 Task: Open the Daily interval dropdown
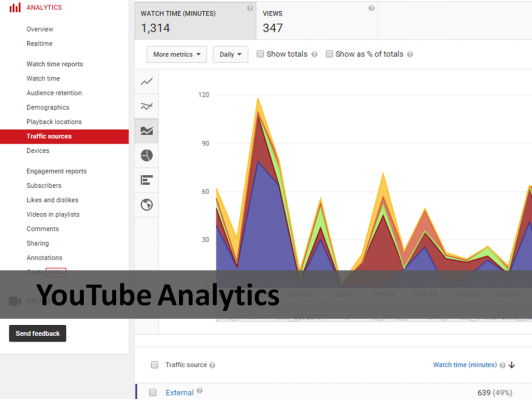tap(230, 54)
